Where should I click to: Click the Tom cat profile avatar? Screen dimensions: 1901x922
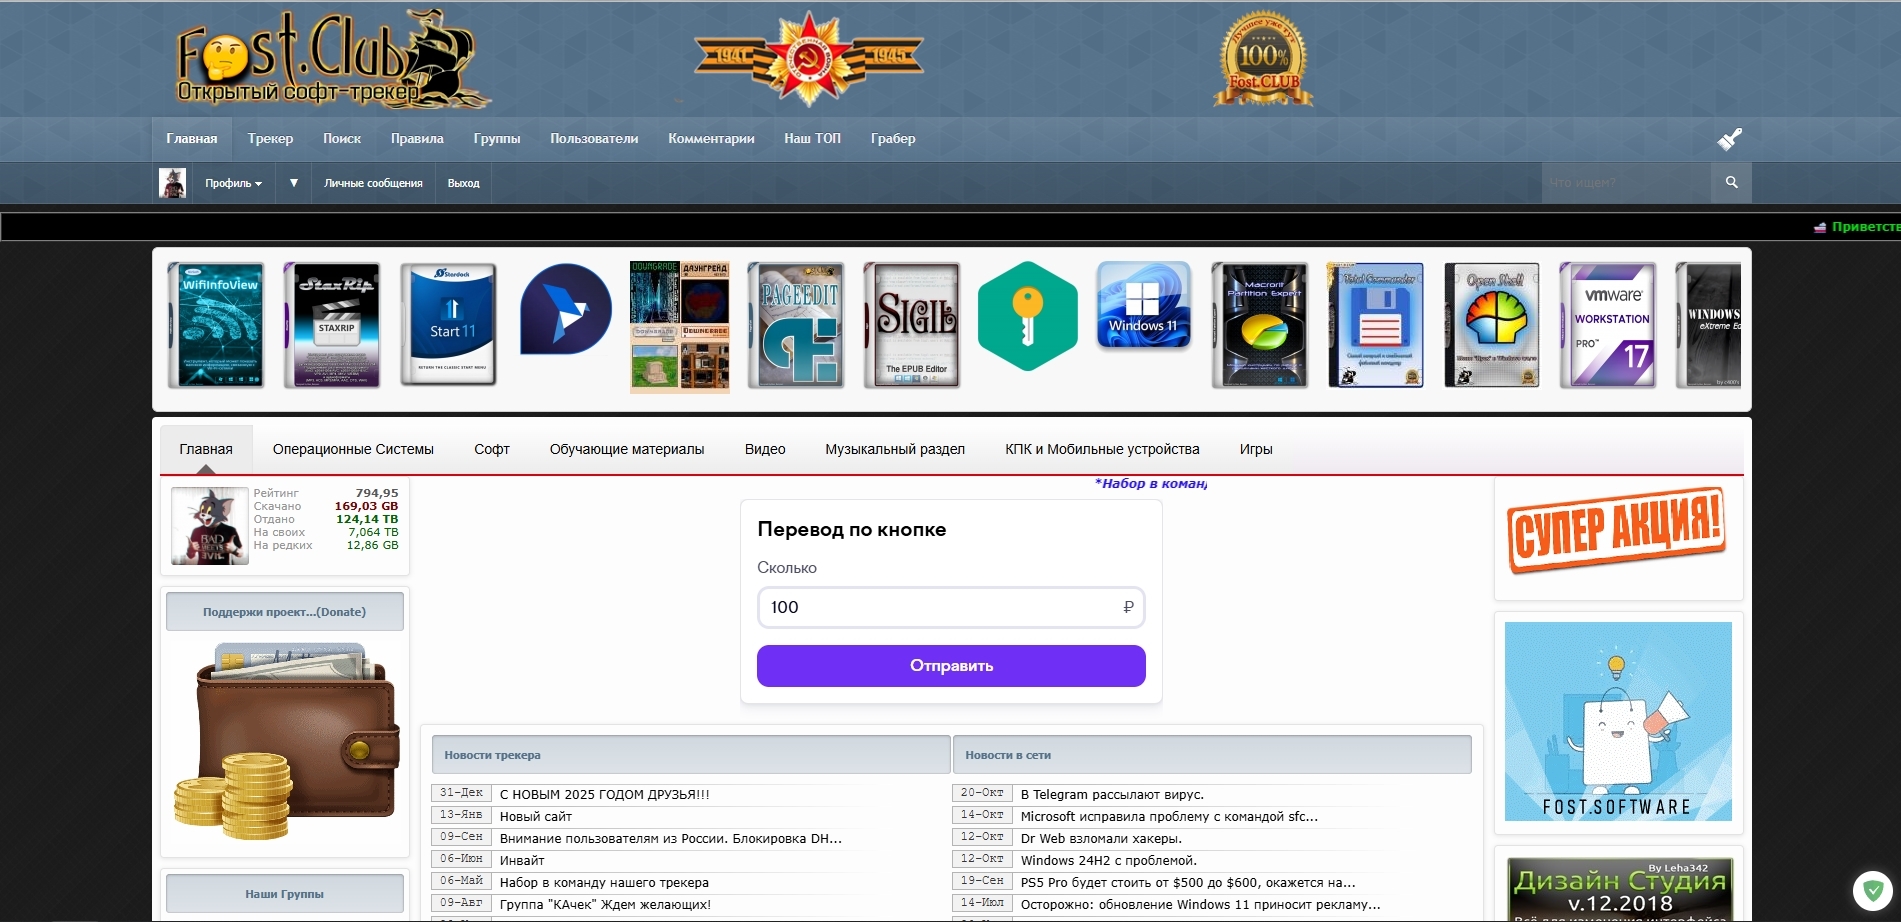coord(210,526)
